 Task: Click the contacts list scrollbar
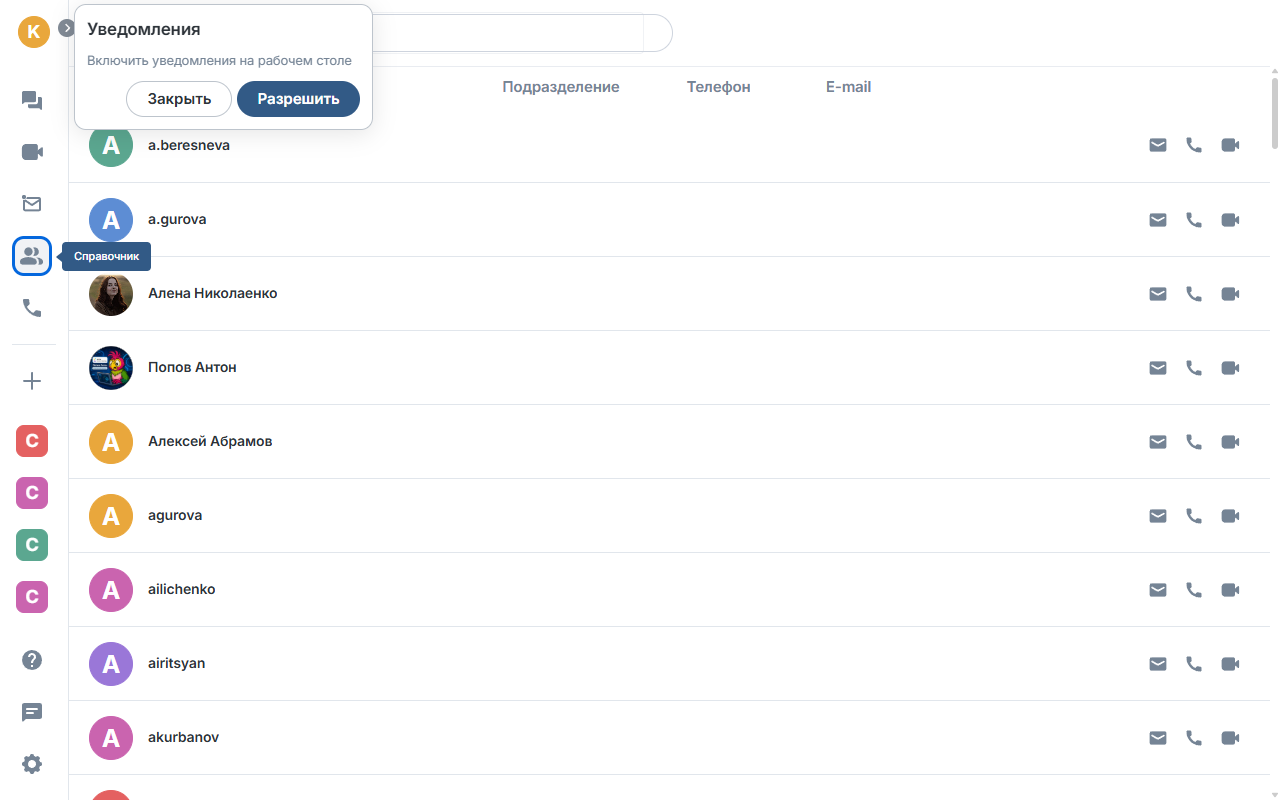pos(1275,112)
